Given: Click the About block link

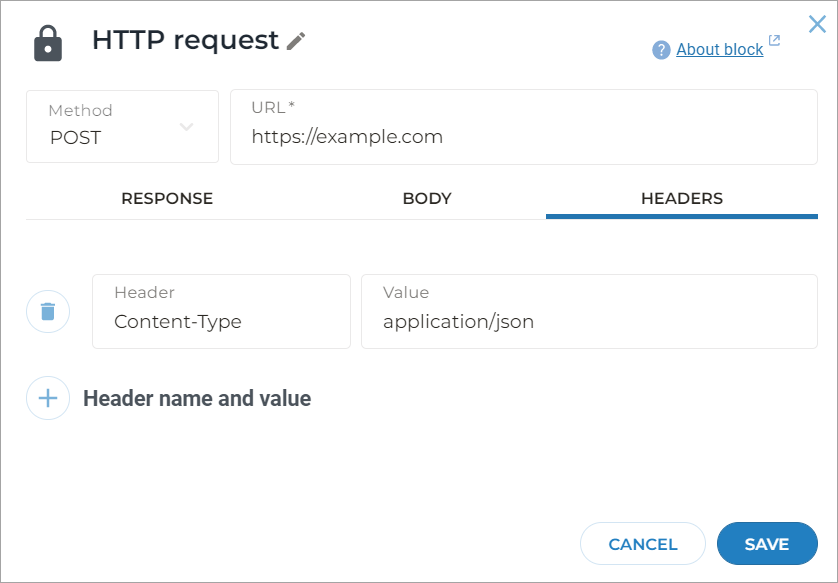Looking at the screenshot, I should tap(720, 49).
